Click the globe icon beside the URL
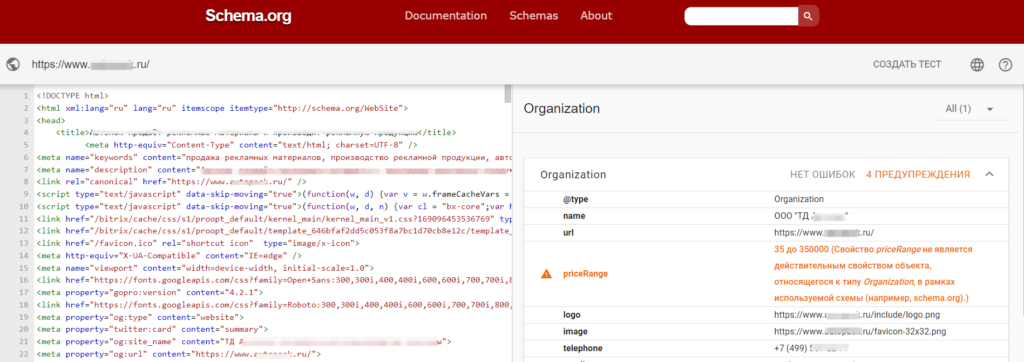Viewport: 1024px width, 362px height. [13, 65]
